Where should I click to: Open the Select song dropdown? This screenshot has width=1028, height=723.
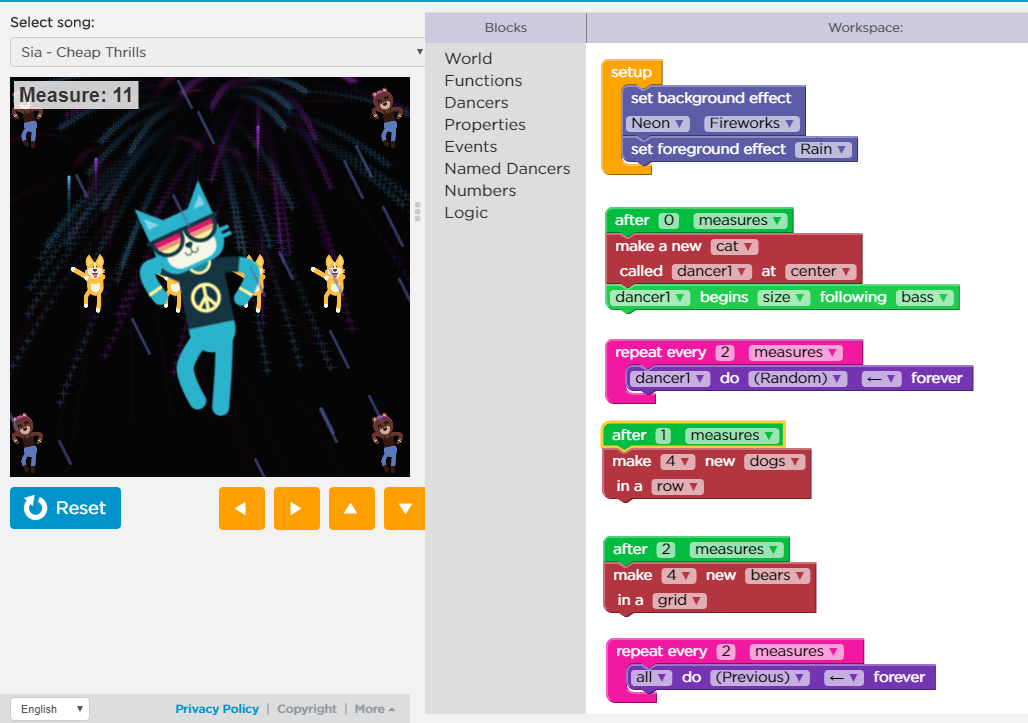coord(217,52)
